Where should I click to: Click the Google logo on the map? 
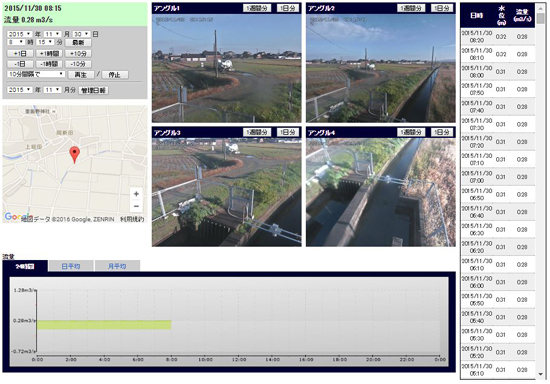[18, 217]
